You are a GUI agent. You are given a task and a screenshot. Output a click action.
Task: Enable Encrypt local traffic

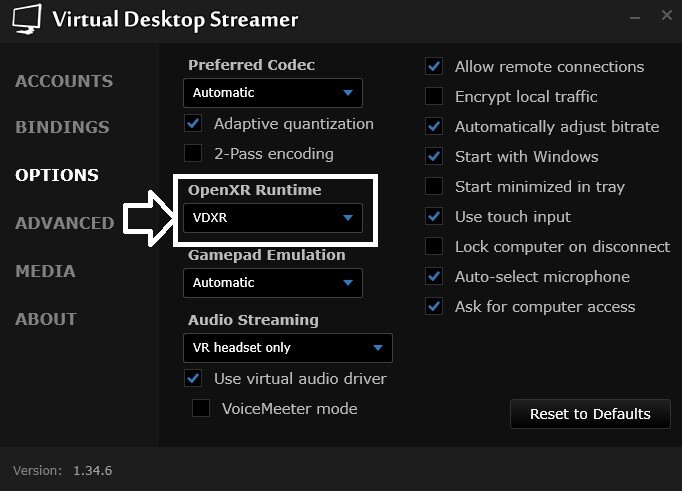click(434, 97)
